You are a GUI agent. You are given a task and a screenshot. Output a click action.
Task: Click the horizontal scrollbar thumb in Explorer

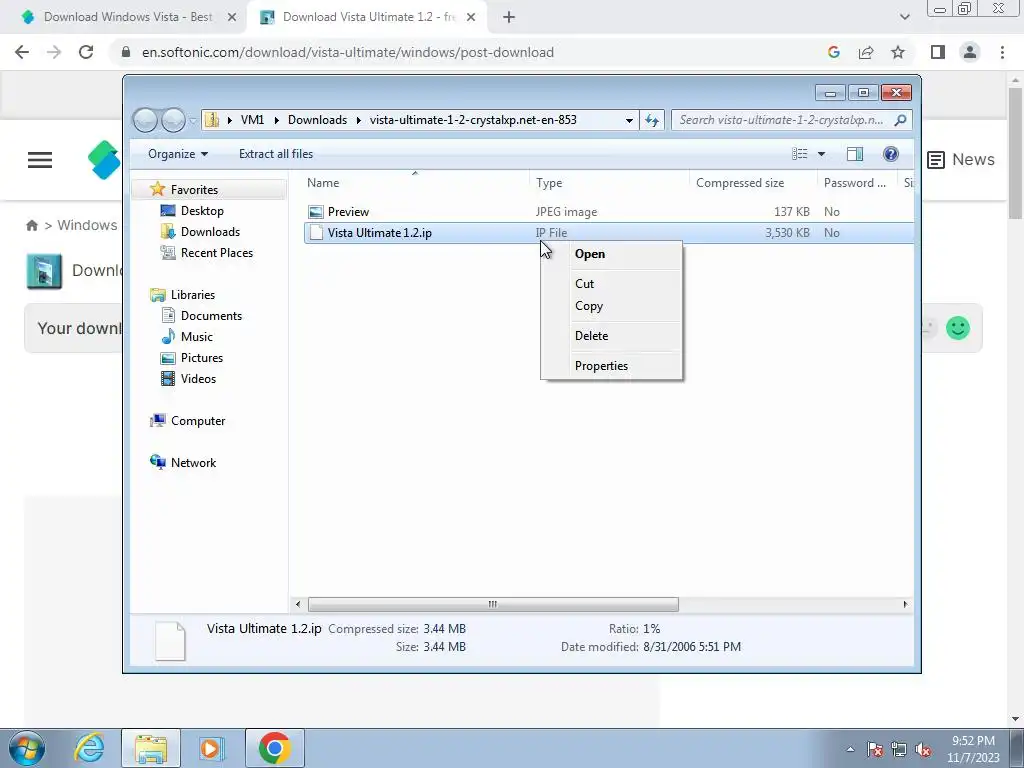pyautogui.click(x=493, y=604)
